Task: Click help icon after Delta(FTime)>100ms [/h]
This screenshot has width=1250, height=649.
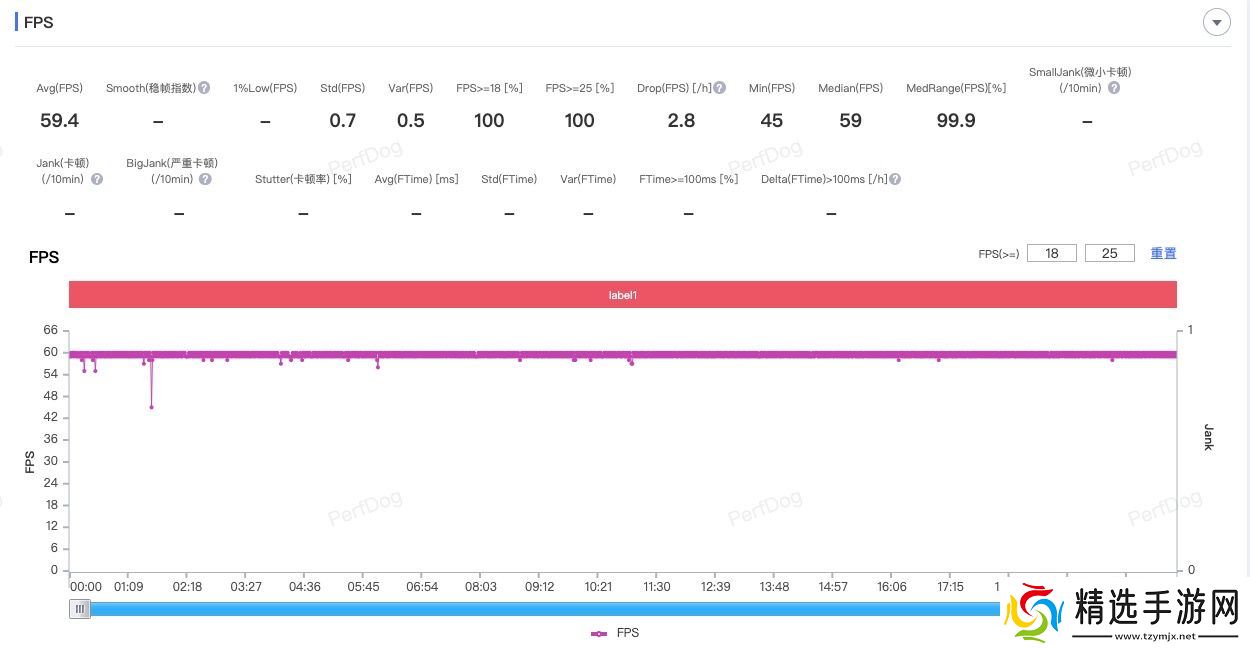Action: pyautogui.click(x=895, y=179)
